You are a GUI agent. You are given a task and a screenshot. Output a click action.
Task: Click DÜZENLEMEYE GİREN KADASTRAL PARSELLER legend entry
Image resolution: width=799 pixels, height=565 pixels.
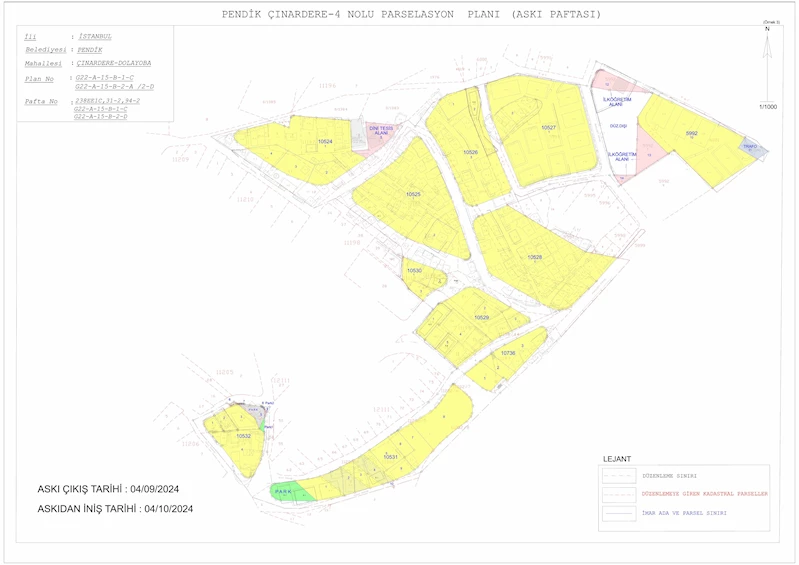click(x=708, y=494)
